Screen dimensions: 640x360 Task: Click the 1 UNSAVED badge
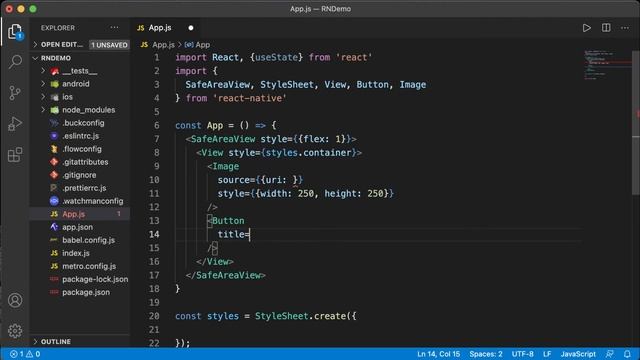(x=109, y=45)
